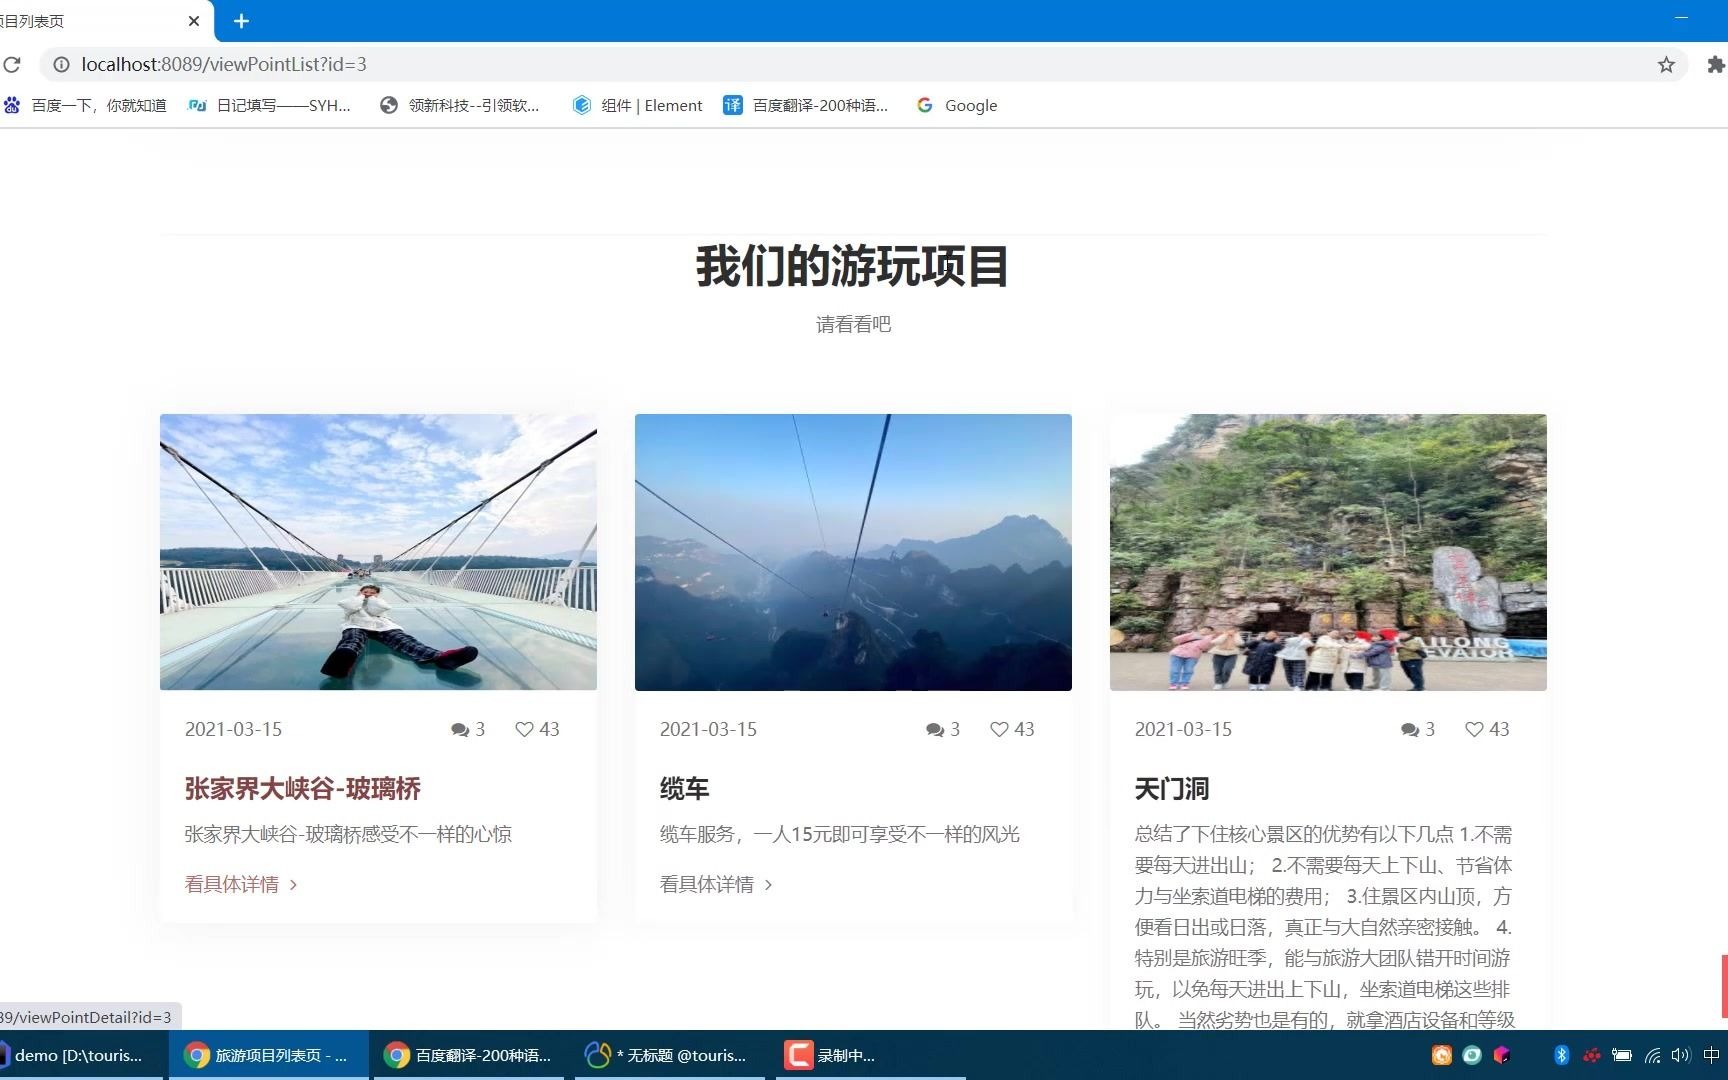Switch to 无标题 @touris Navicat taskbar item
Viewport: 1728px width, 1080px height.
coord(668,1055)
